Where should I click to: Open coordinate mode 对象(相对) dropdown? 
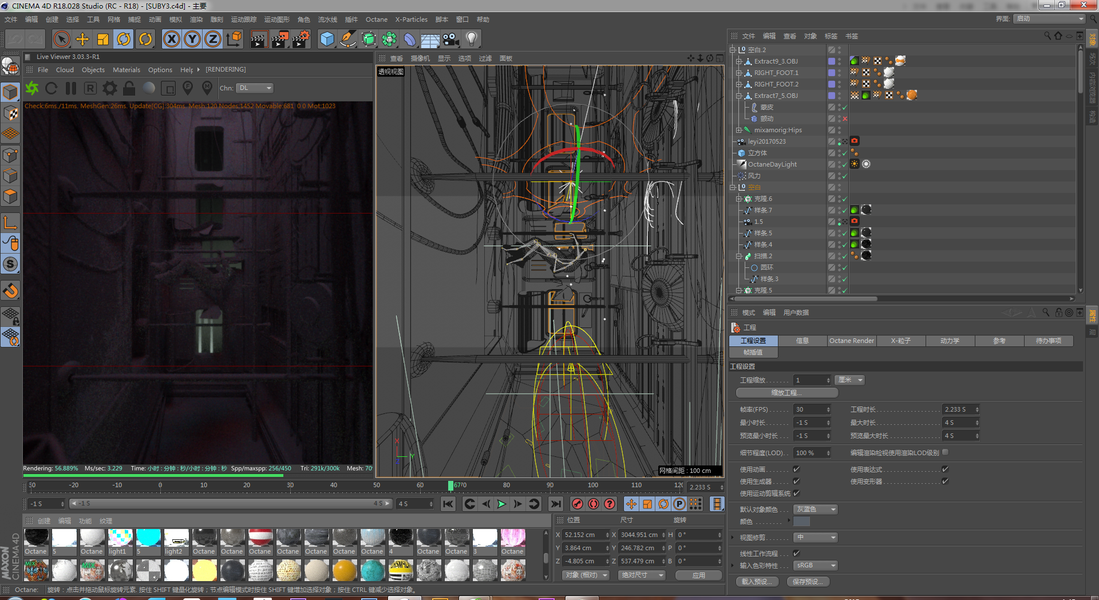(x=585, y=575)
